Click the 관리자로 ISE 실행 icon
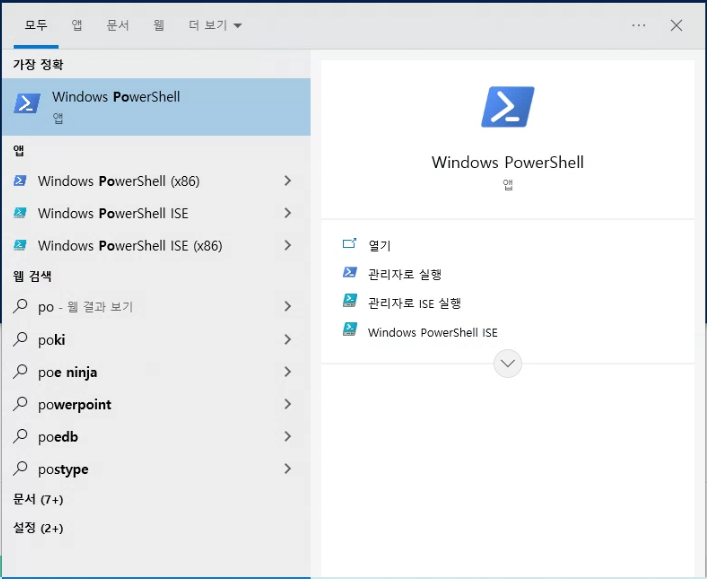Screen dimensions: 707x579 tap(349, 301)
